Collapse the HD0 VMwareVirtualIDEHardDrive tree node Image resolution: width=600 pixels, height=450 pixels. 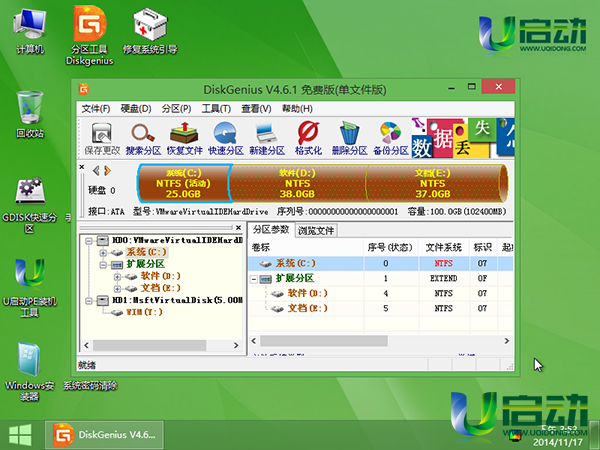89,241
